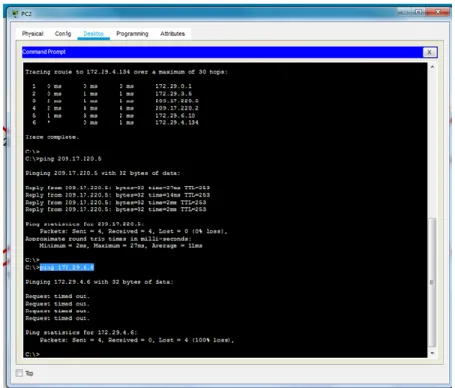Select the Desktop tab
The width and height of the screenshot is (455, 388).
pyautogui.click(x=94, y=34)
